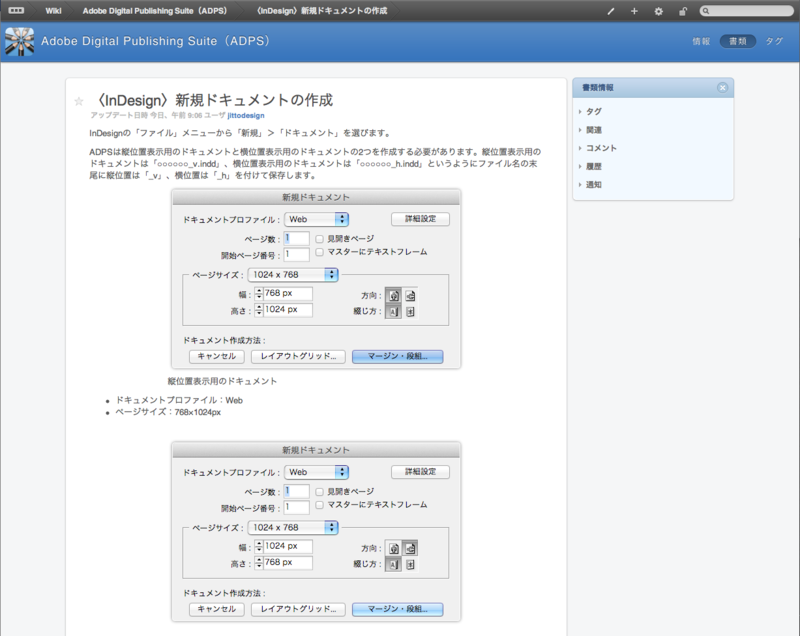The width and height of the screenshot is (800, 636).
Task: Go to the Wiki breadcrumb
Action: pos(53,11)
